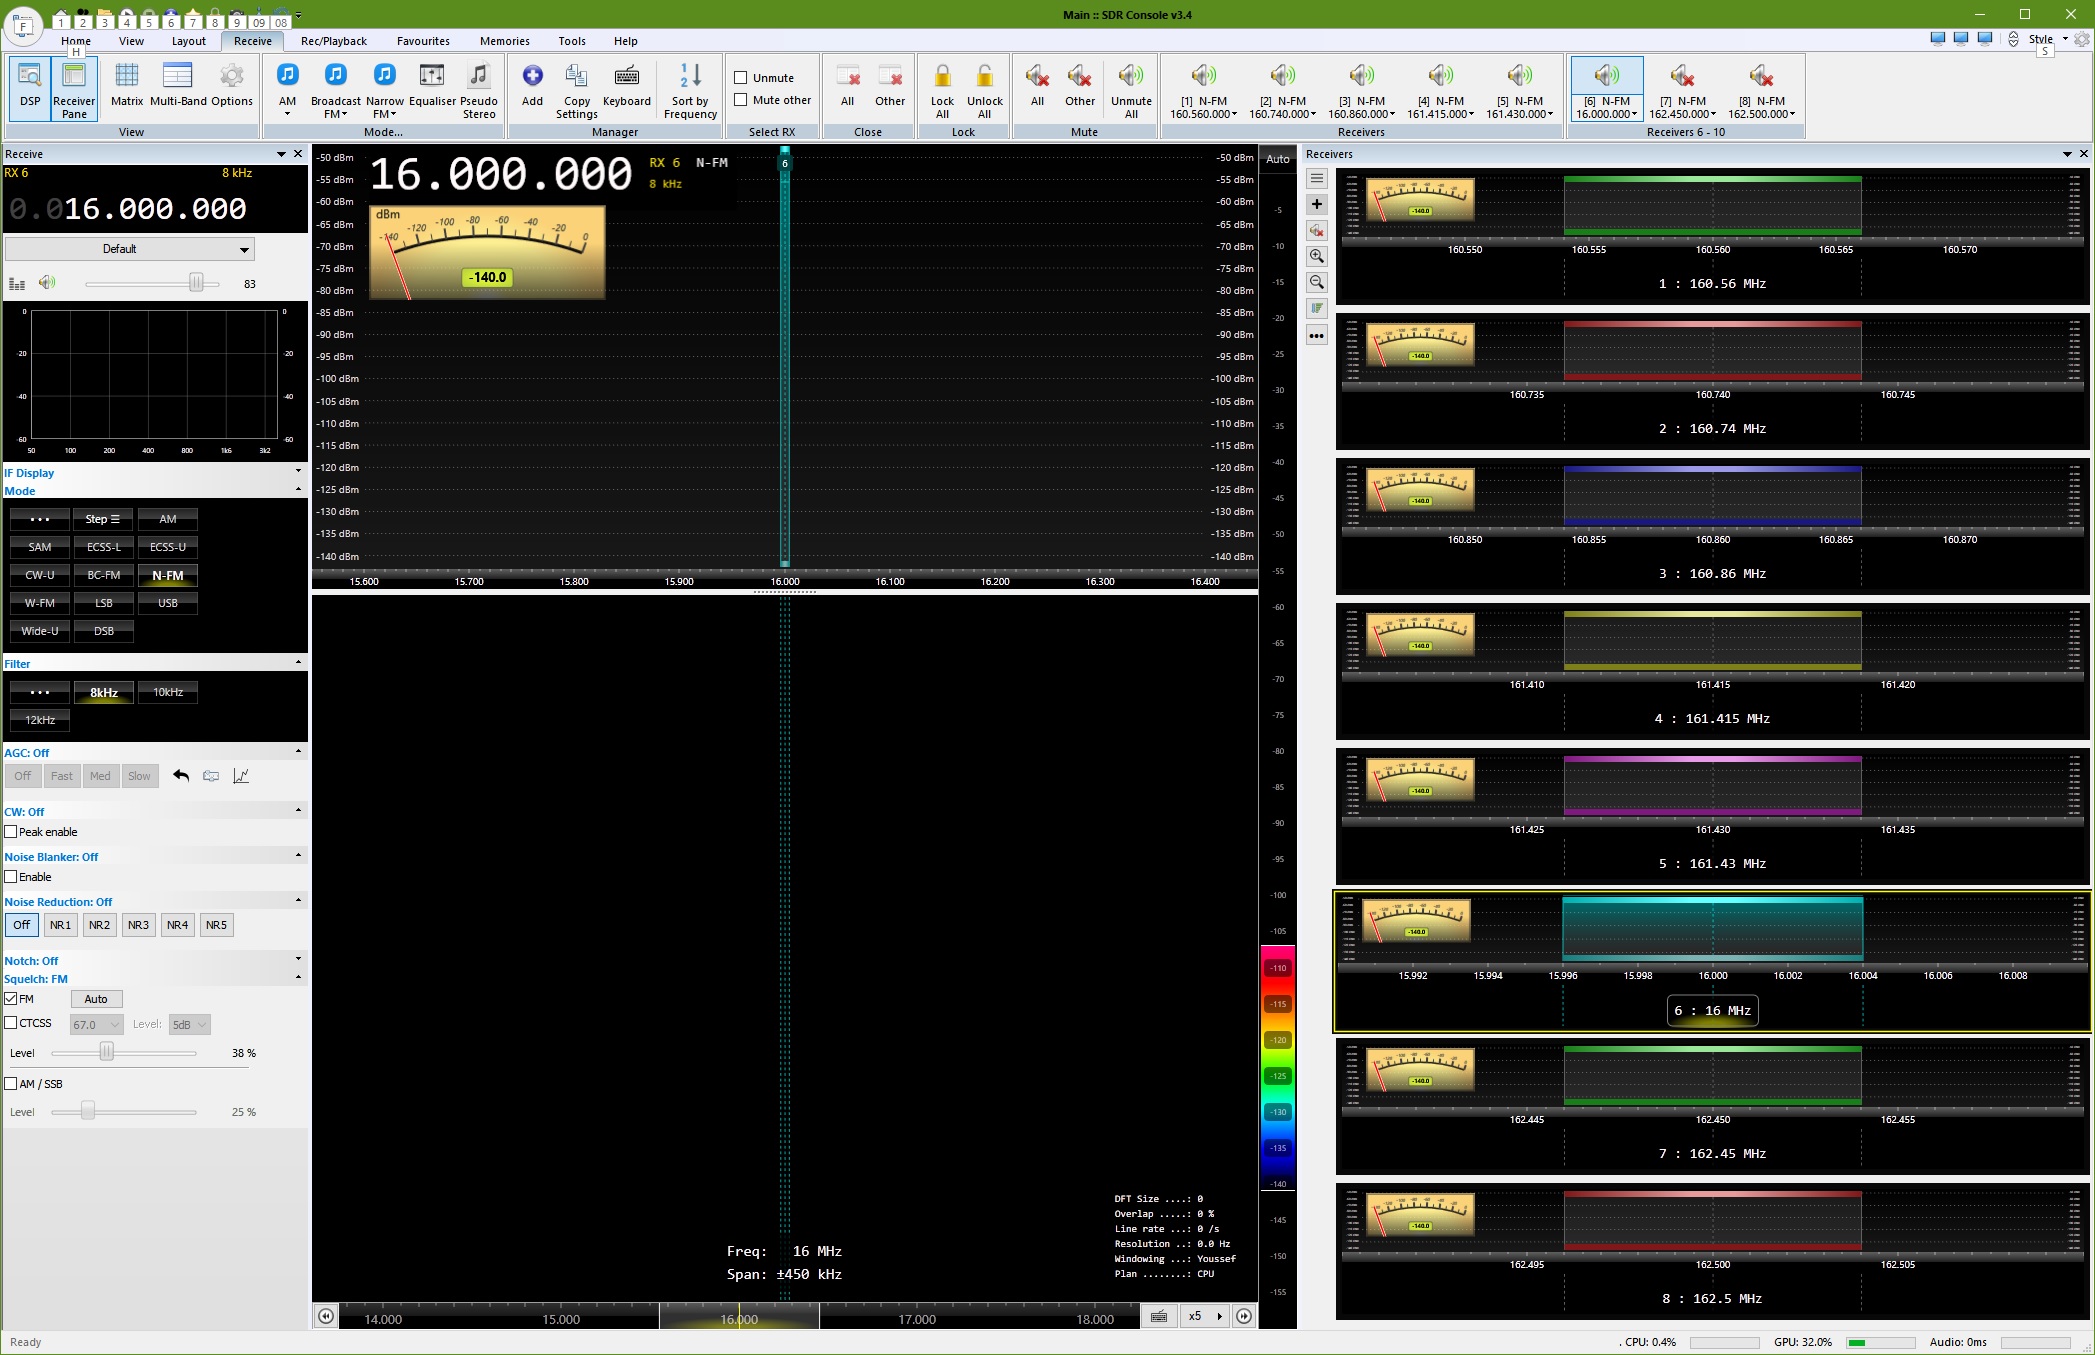Choose the NR3 noise reduction button

click(x=138, y=925)
